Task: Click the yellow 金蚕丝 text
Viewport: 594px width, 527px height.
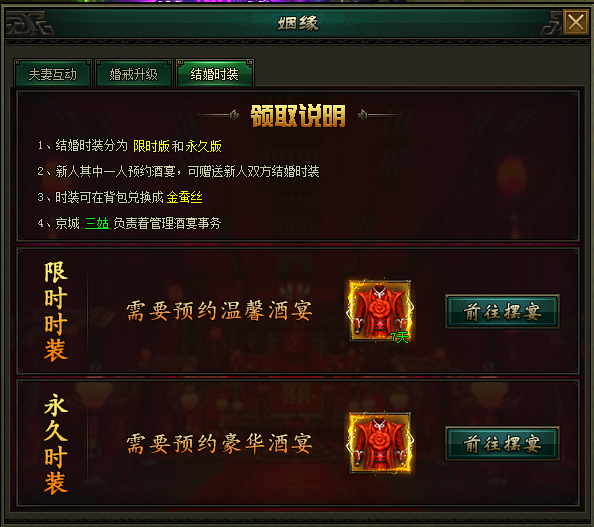Action: pyautogui.click(x=184, y=197)
